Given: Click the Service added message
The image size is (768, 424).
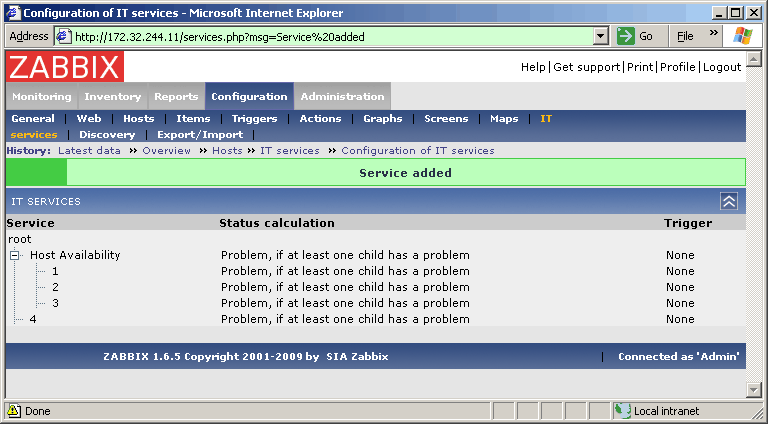Looking at the screenshot, I should point(406,173).
